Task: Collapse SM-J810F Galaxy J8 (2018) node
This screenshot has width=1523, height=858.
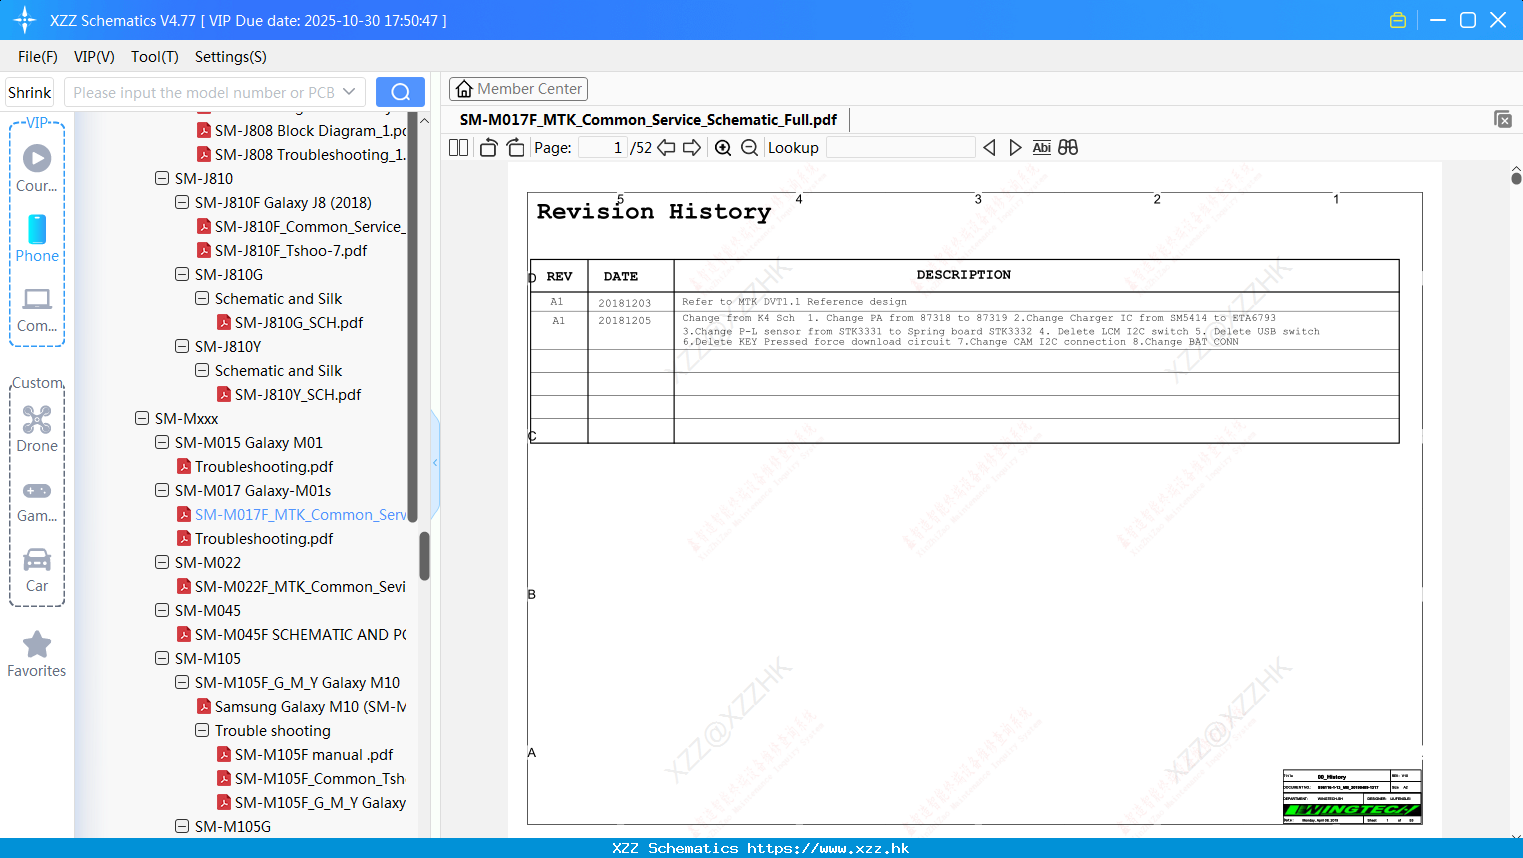Action: point(182,202)
